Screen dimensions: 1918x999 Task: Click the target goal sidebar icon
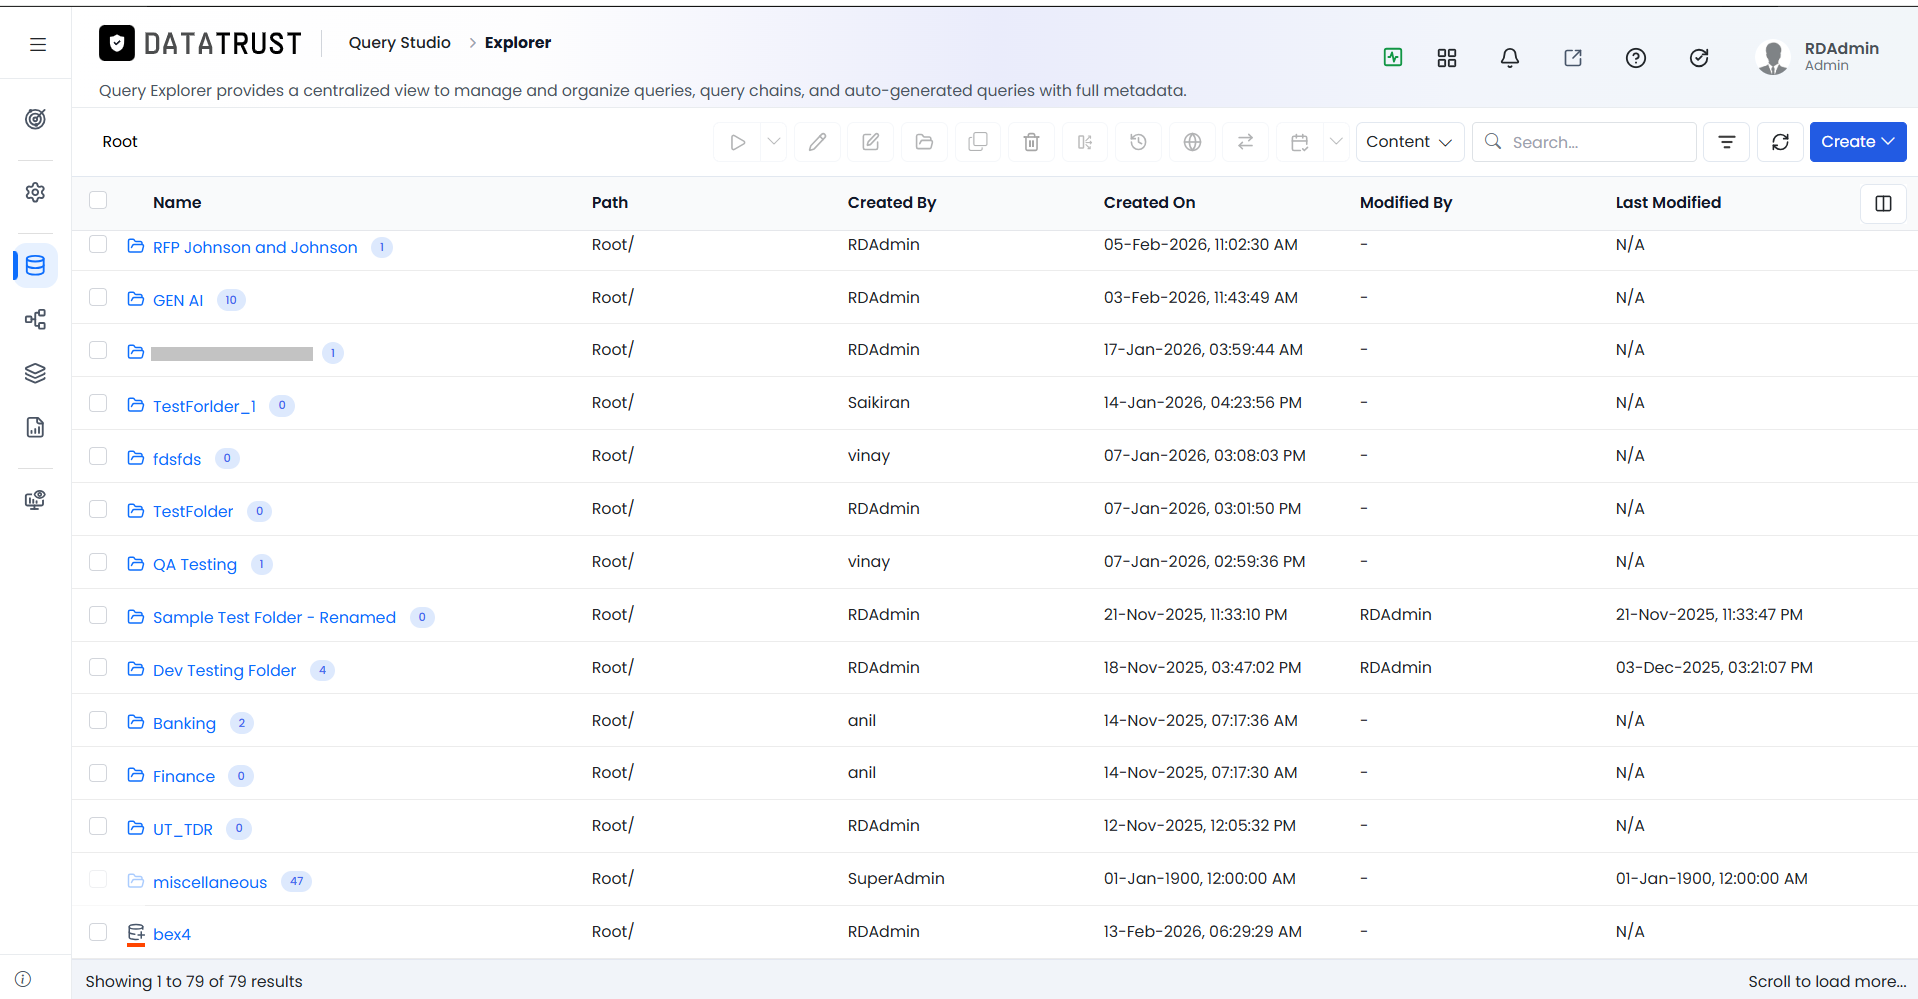click(36, 119)
